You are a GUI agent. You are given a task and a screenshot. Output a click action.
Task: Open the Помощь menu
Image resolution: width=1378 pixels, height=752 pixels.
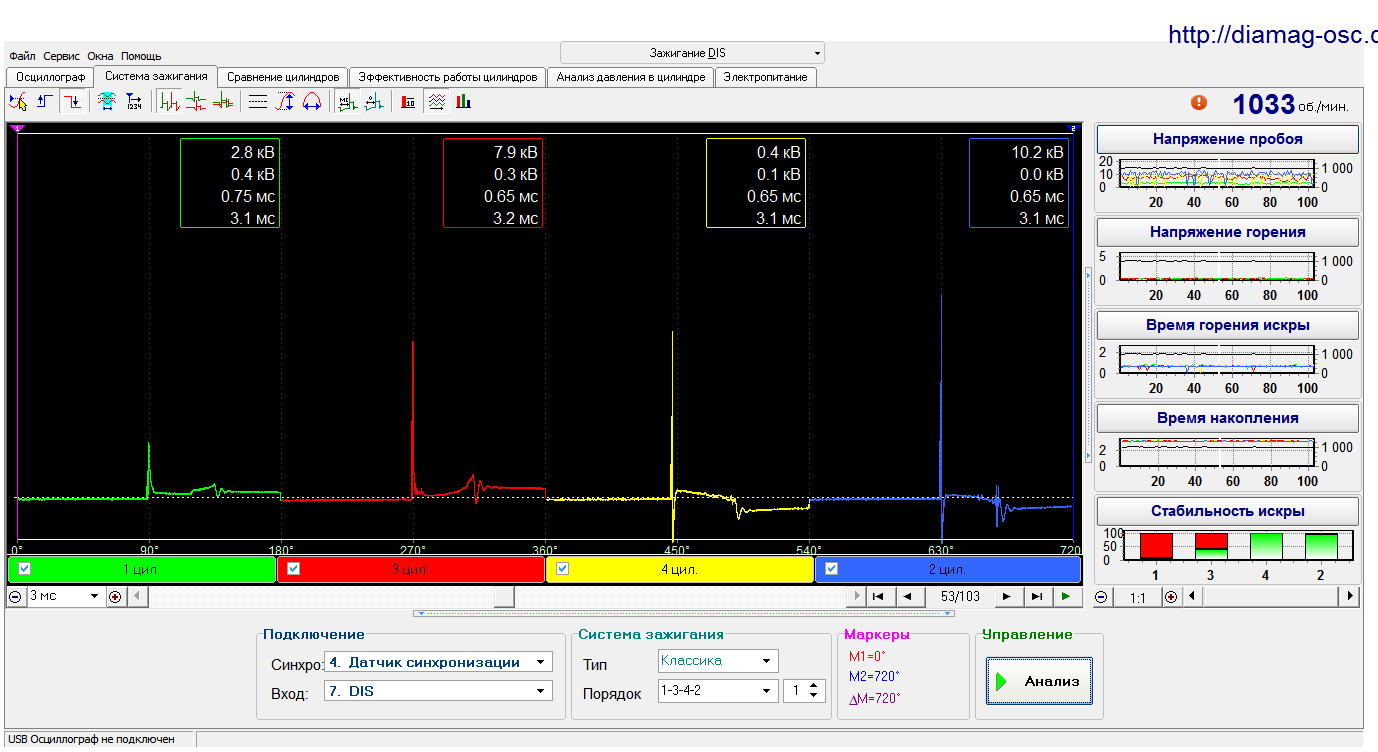tap(141, 56)
